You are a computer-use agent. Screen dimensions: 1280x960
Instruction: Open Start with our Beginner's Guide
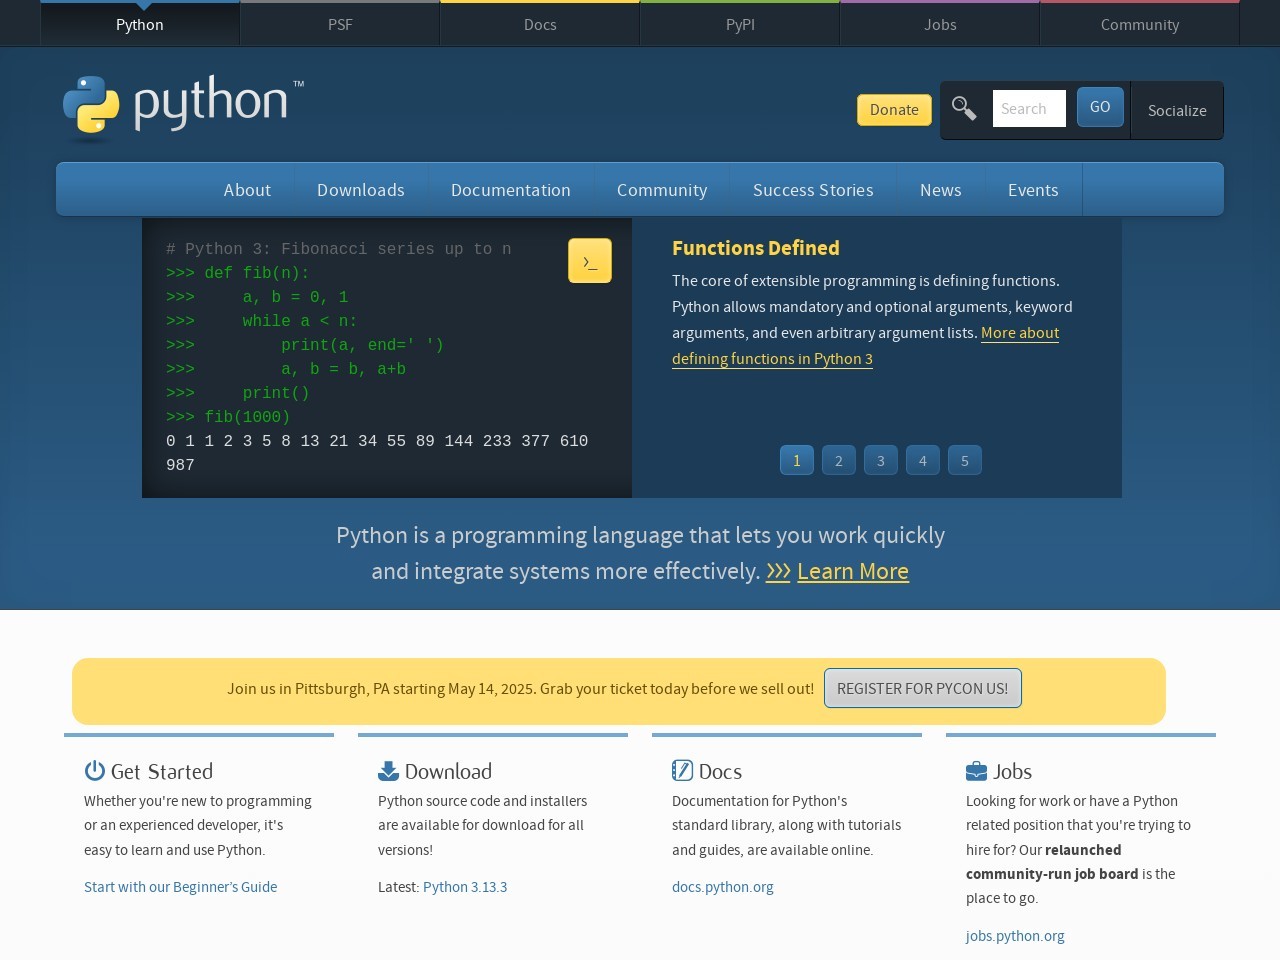pos(181,887)
